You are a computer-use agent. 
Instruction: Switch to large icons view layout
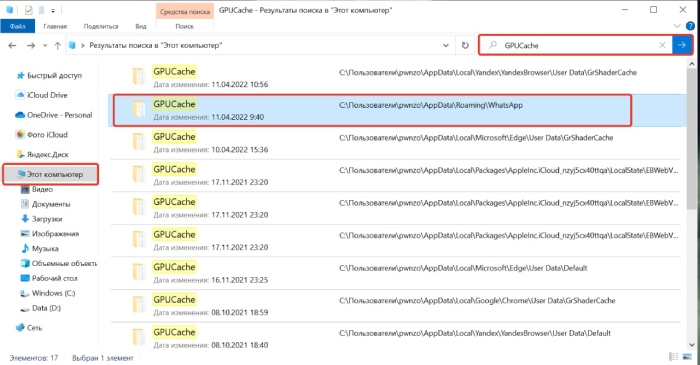[x=687, y=357]
